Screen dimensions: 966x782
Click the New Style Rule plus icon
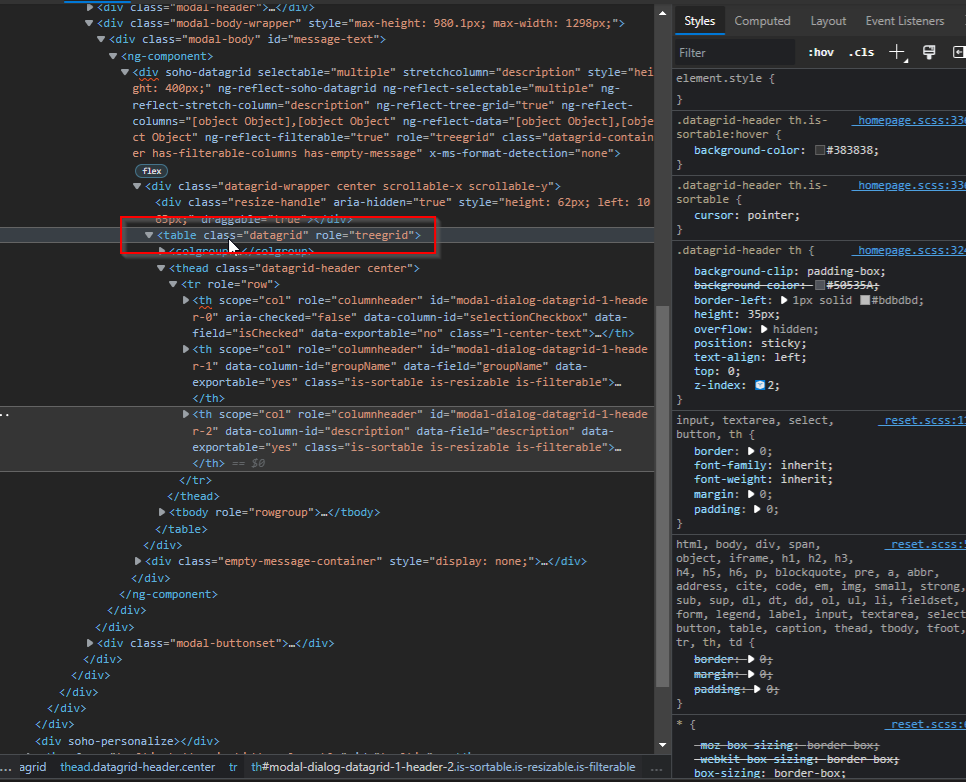click(x=898, y=52)
